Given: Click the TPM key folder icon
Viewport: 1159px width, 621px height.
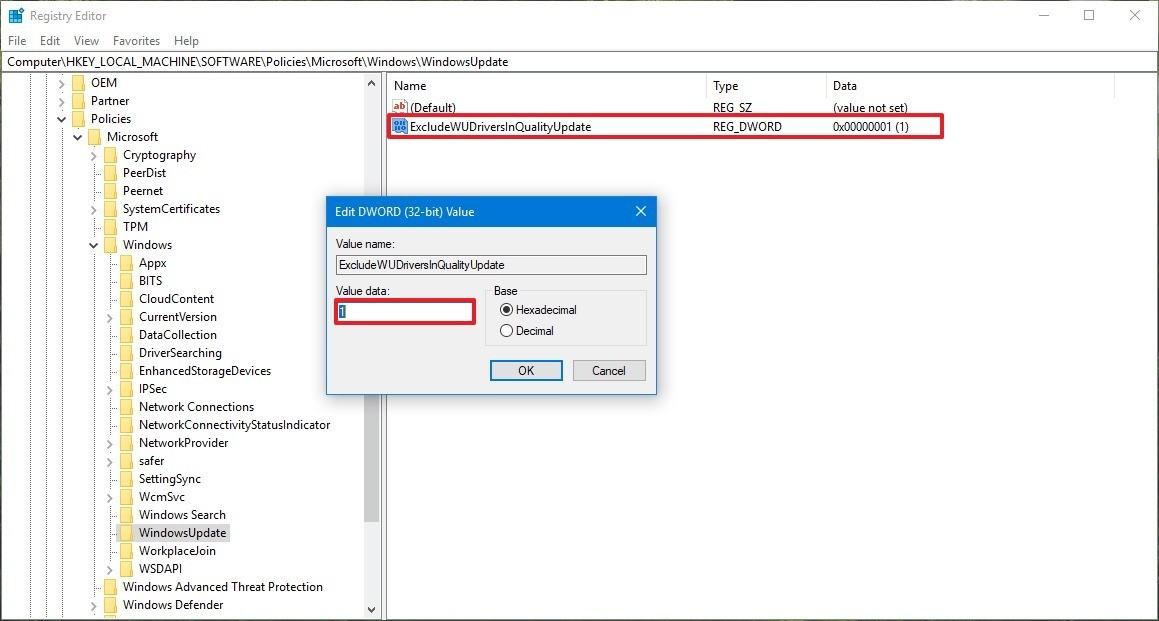Looking at the screenshot, I should point(110,226).
